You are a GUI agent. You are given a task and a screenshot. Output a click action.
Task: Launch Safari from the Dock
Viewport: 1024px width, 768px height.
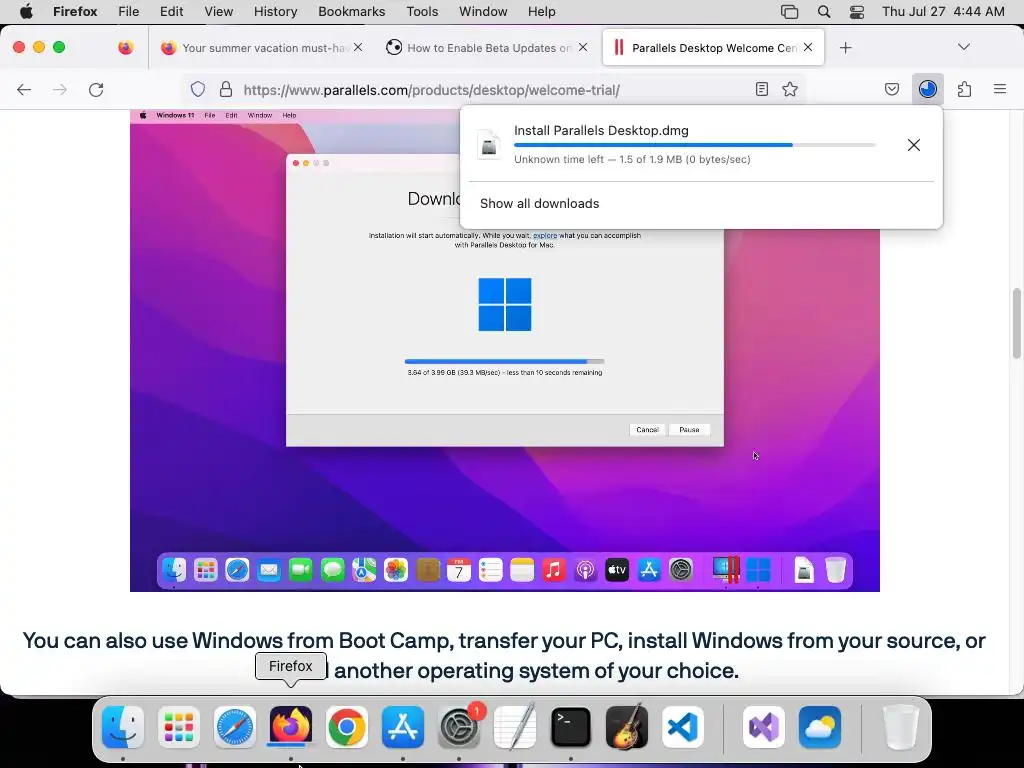234,727
